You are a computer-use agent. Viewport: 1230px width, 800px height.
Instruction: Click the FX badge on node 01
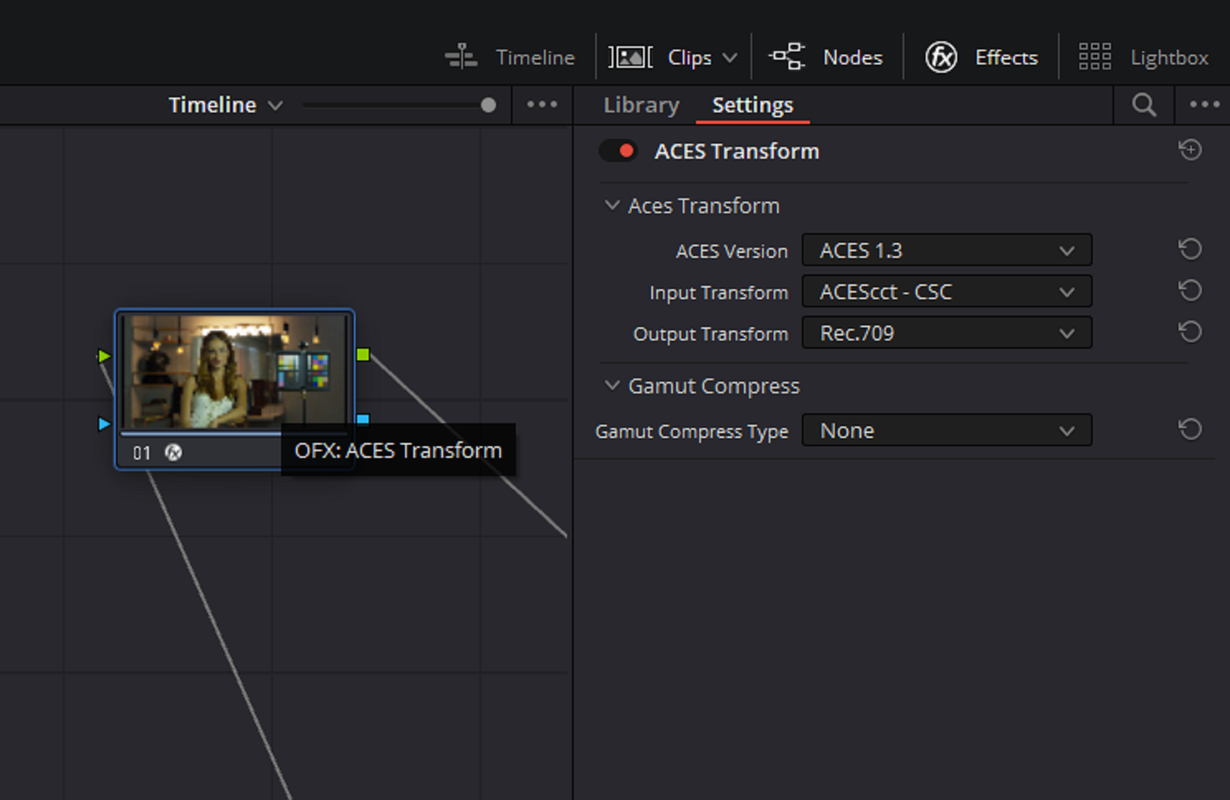click(173, 453)
